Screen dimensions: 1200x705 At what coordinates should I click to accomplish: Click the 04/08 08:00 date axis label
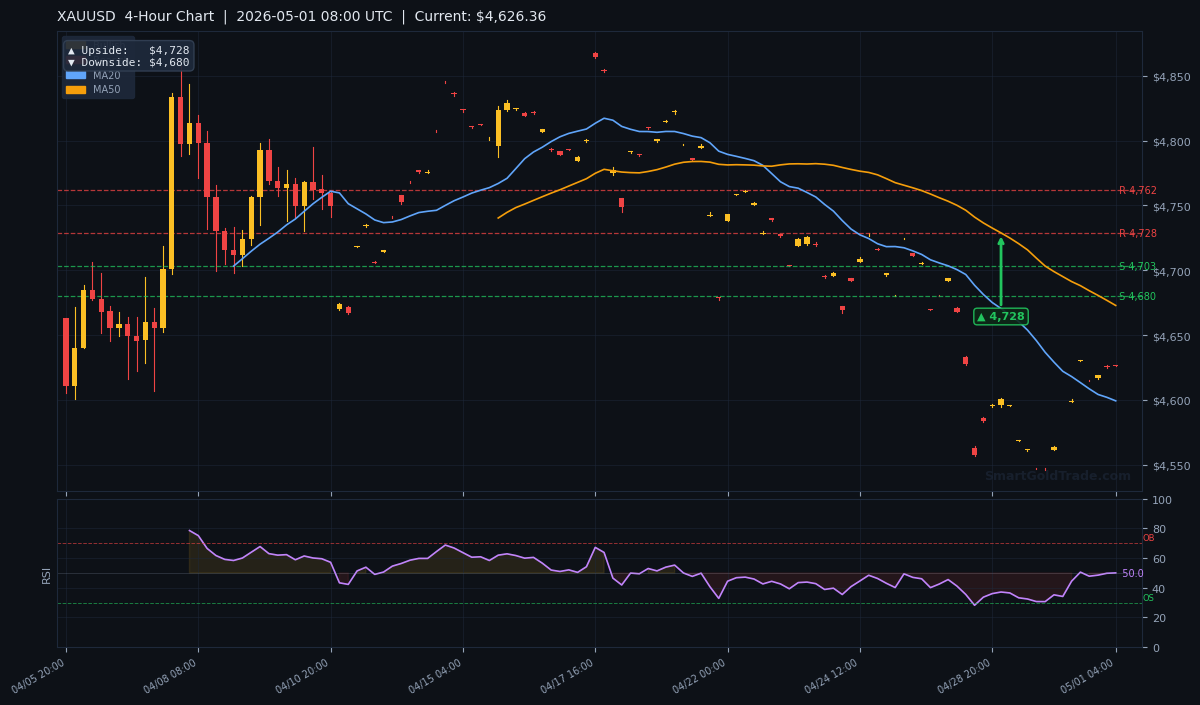(172, 676)
